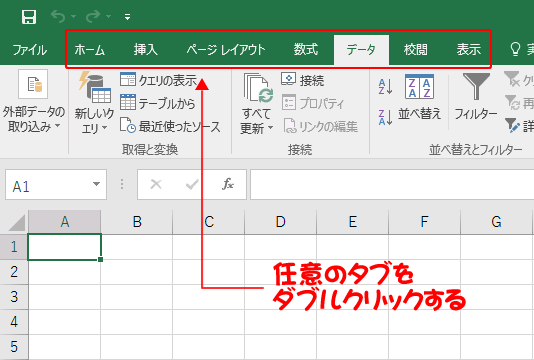Open the 並べ替え sort dialog icon
Viewport: 534px width, 360px height.
419,87
